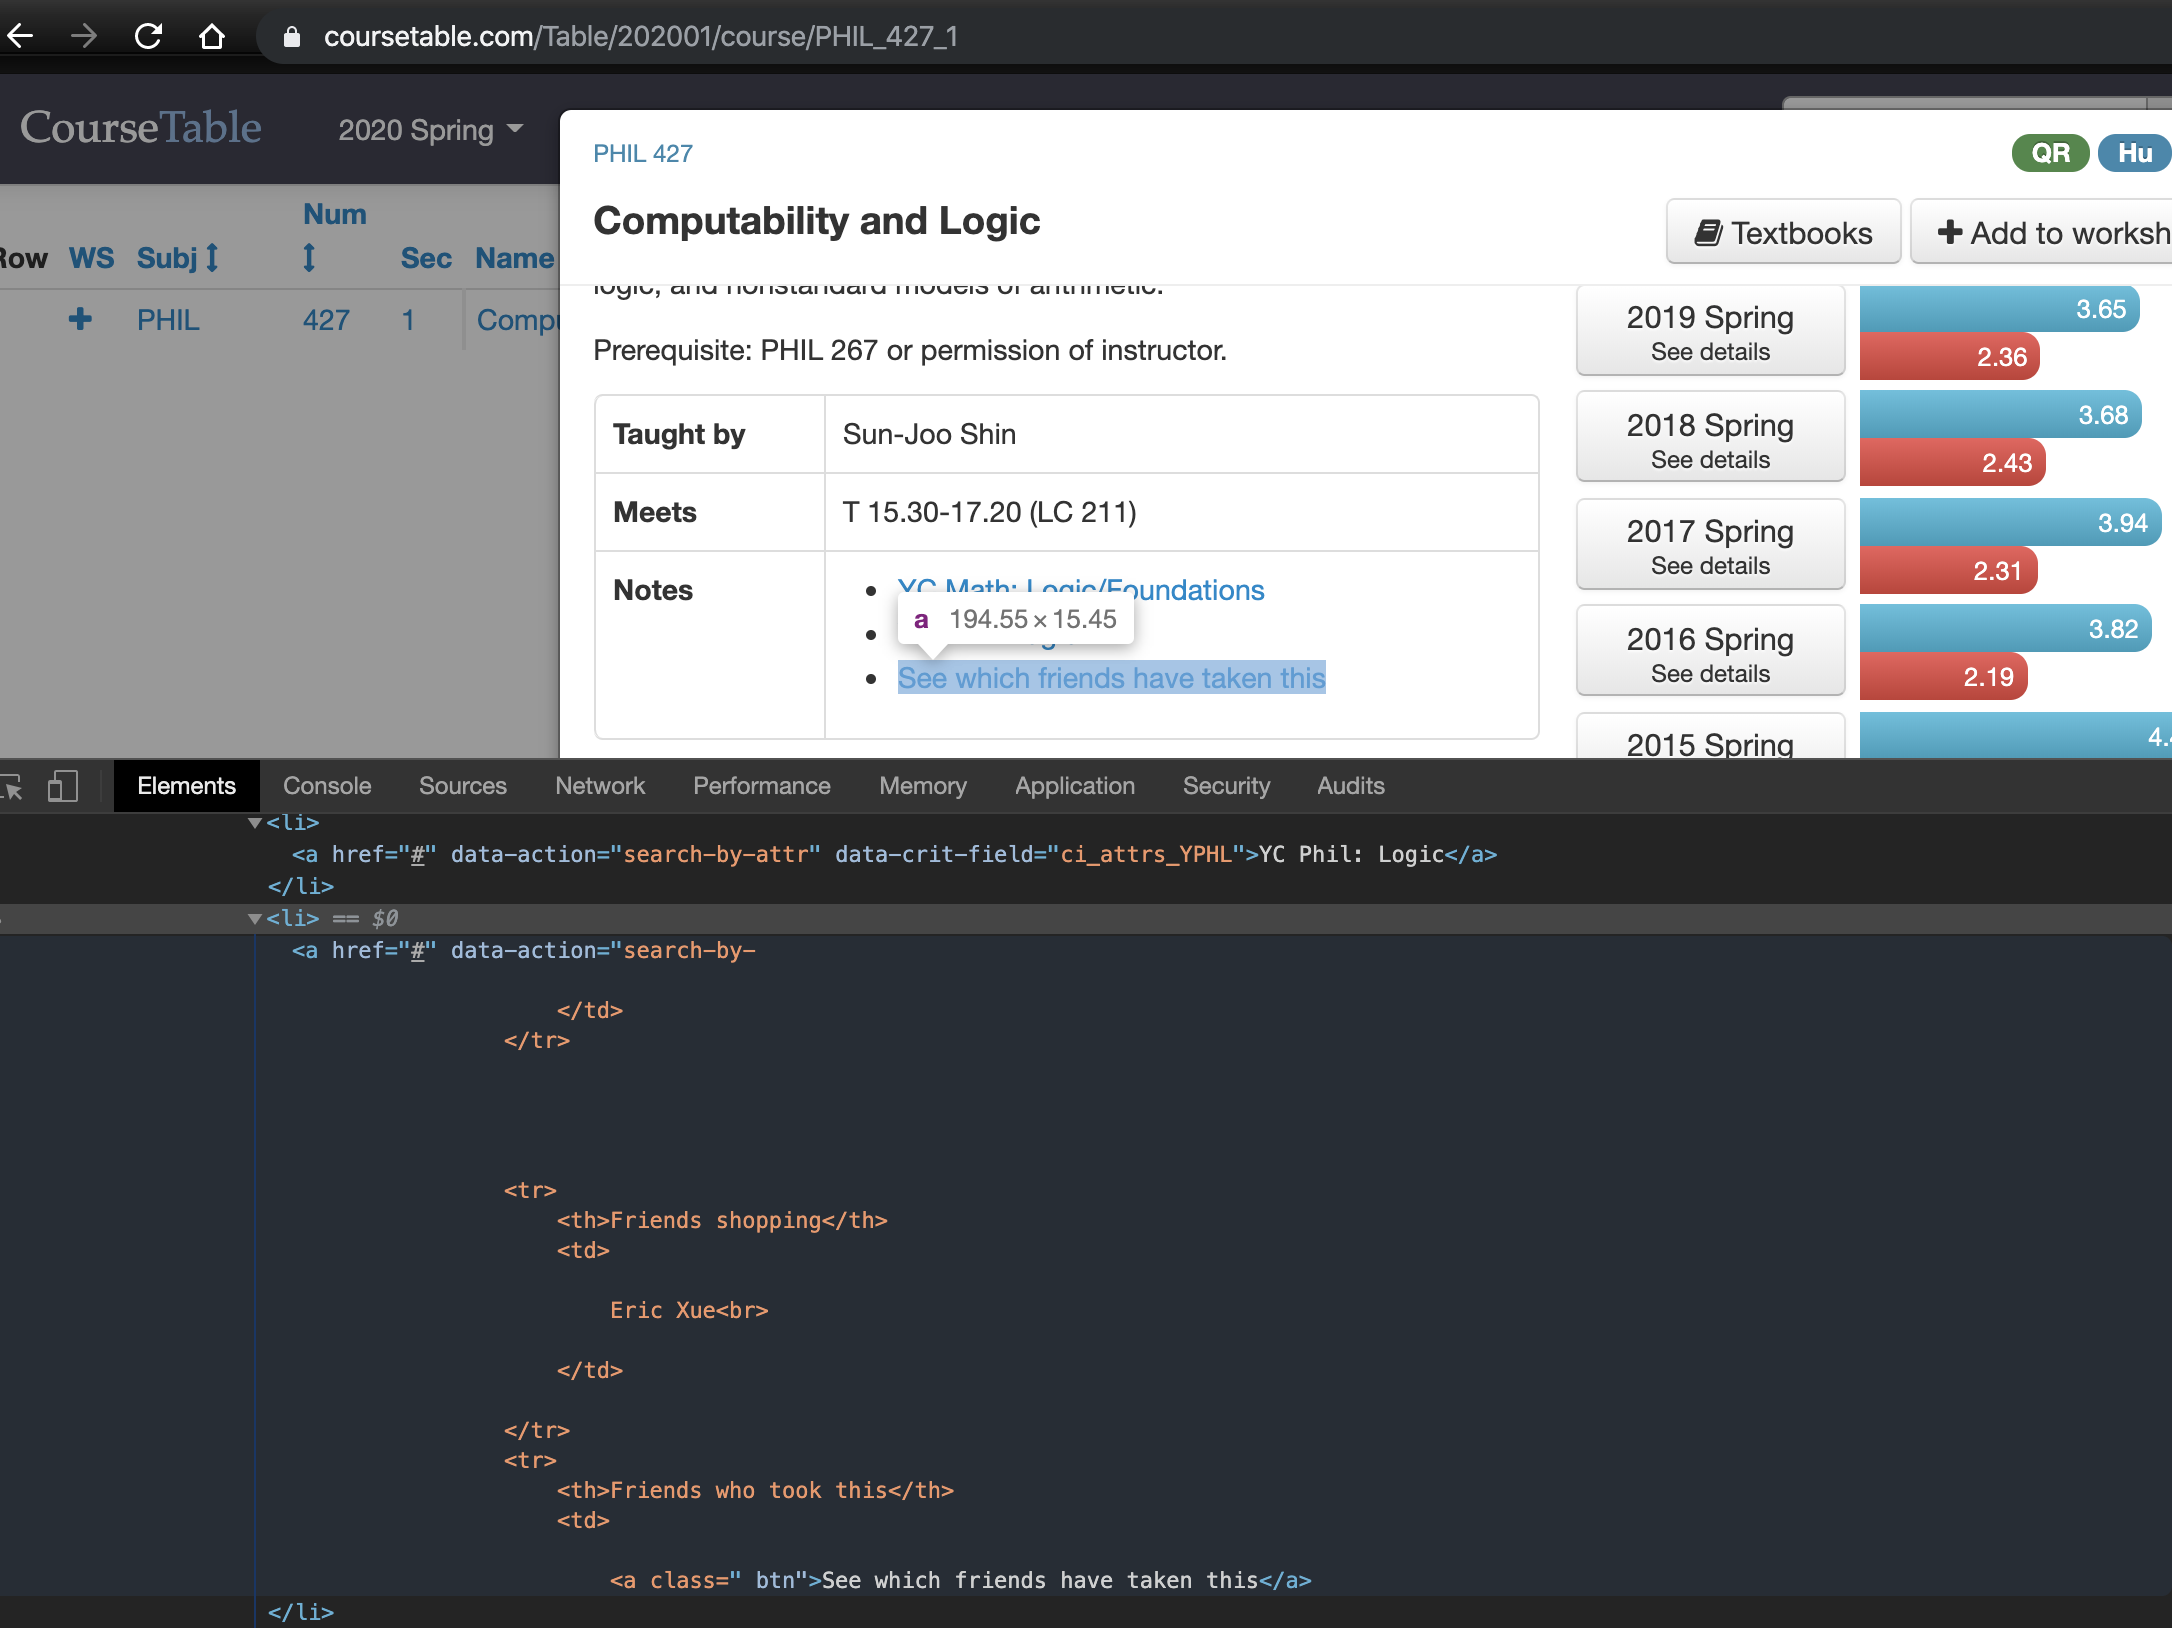Click the padlock site security icon
Image resolution: width=2172 pixels, height=1628 pixels.
coord(291,37)
